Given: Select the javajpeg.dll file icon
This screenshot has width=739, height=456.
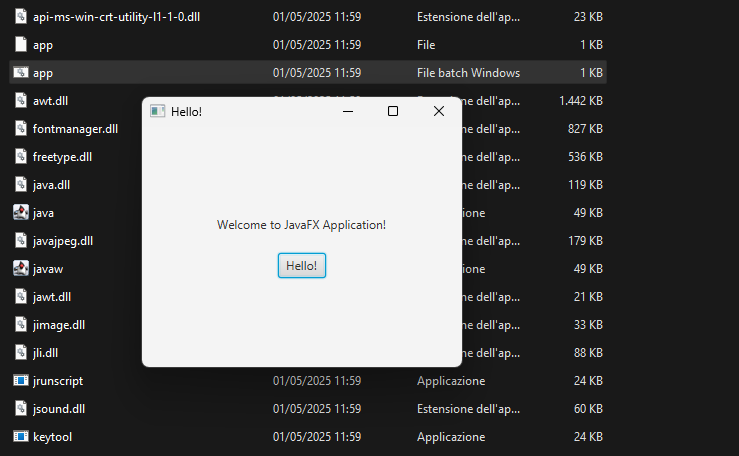Looking at the screenshot, I should (x=21, y=241).
